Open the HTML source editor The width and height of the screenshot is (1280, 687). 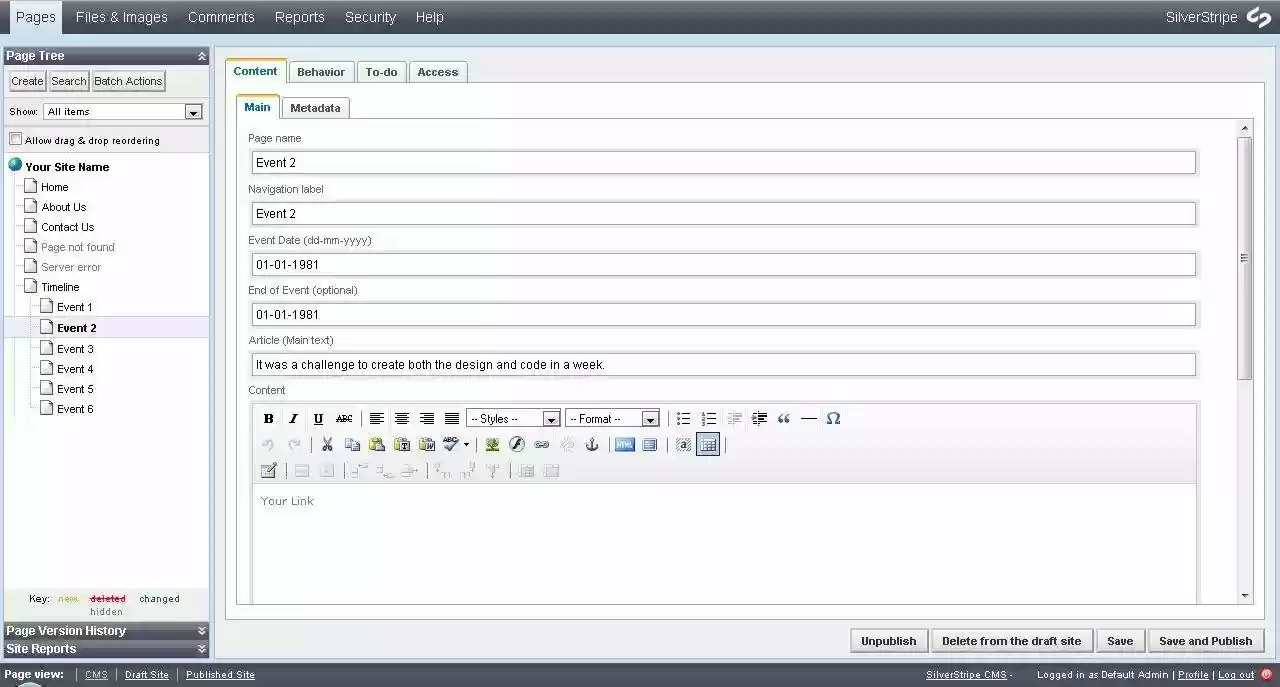(x=624, y=444)
